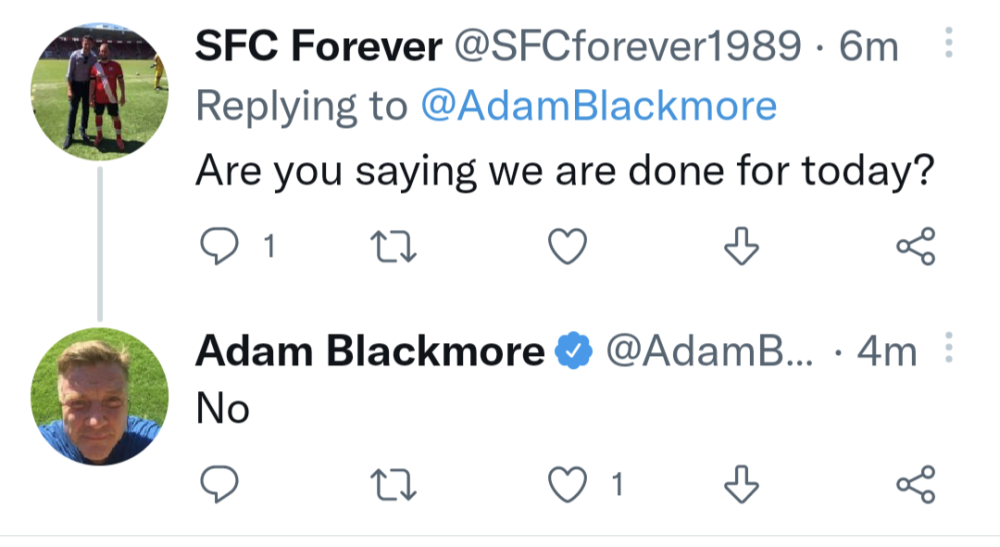Open the @AdamBlackmore mention link
1000x547 pixels.
598,106
